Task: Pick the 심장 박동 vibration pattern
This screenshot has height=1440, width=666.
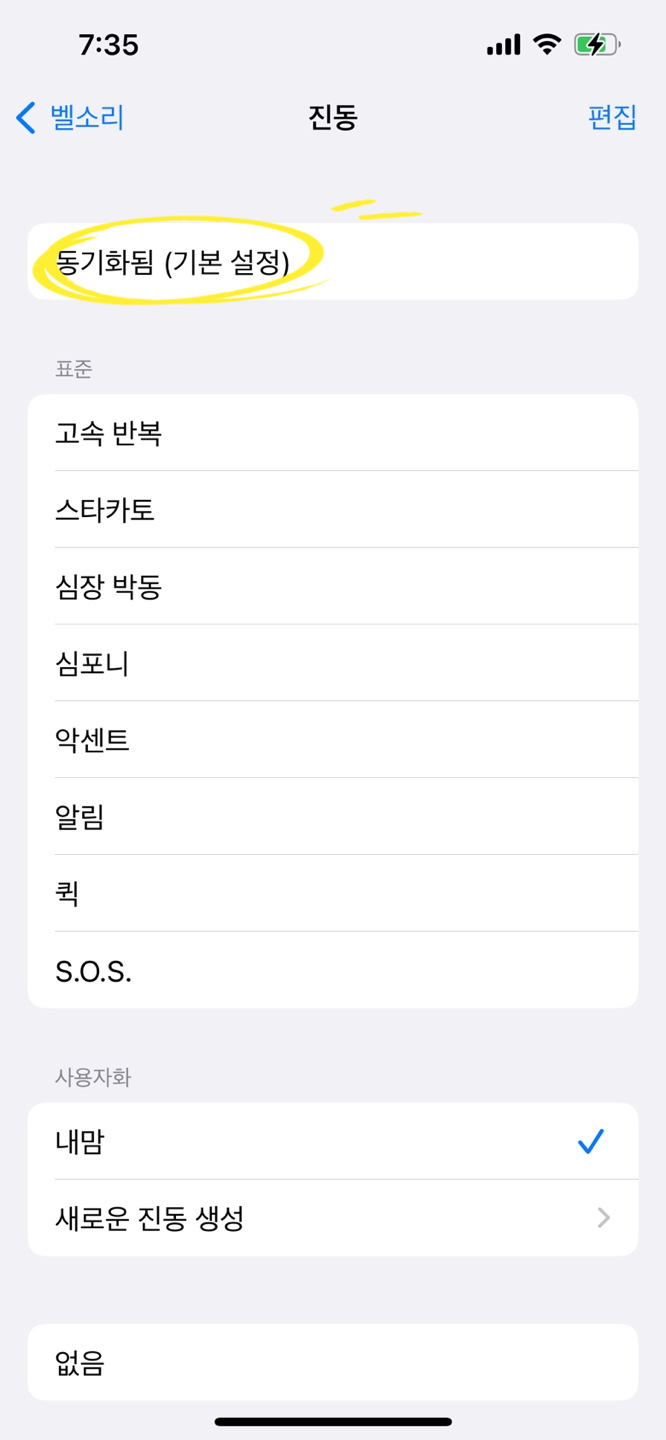Action: point(333,587)
